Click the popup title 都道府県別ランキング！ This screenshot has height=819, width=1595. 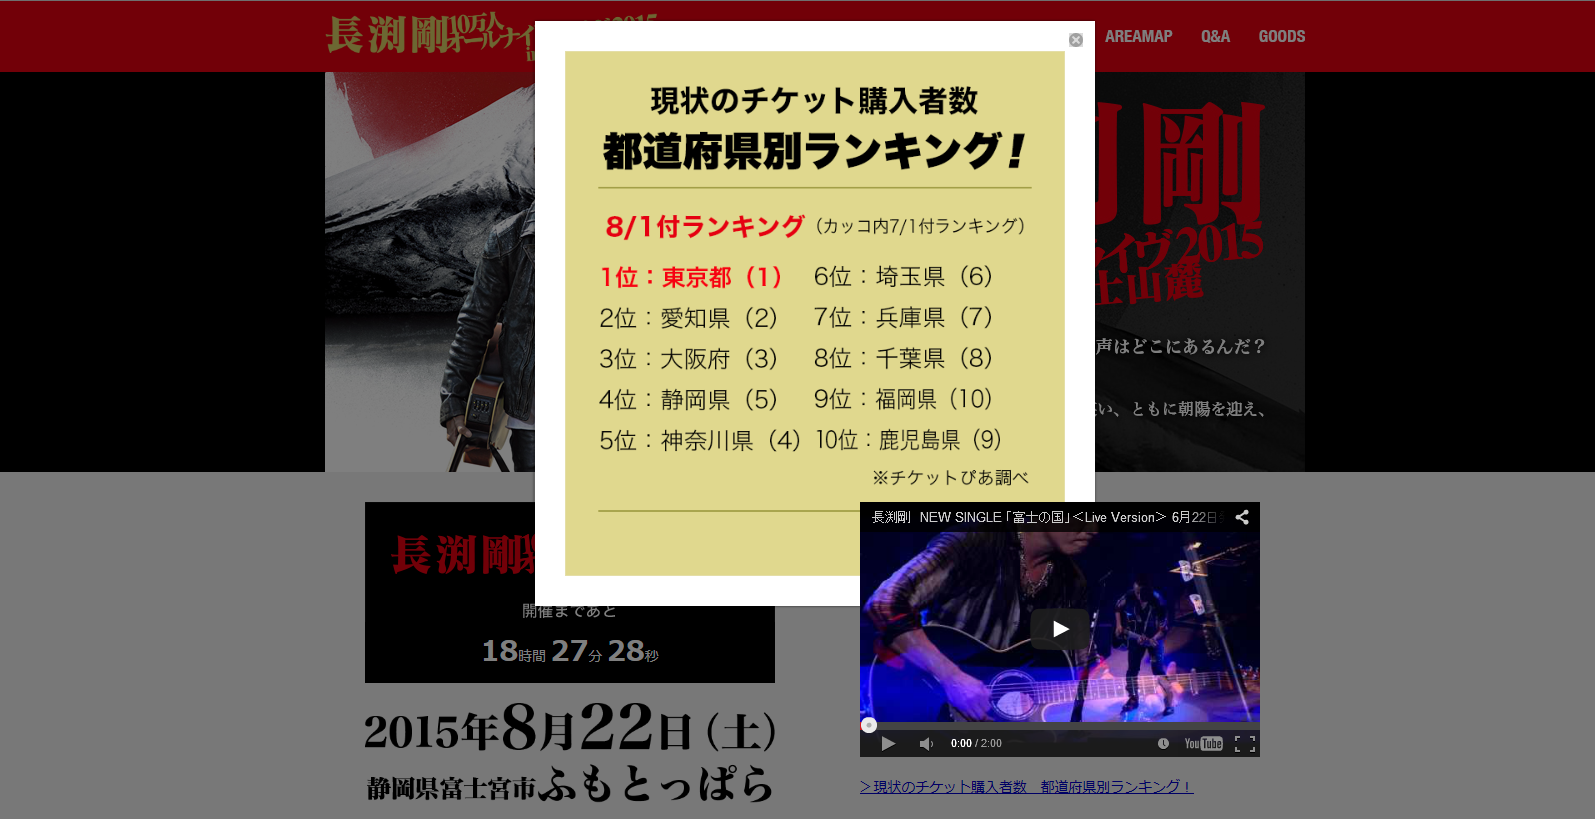(815, 152)
